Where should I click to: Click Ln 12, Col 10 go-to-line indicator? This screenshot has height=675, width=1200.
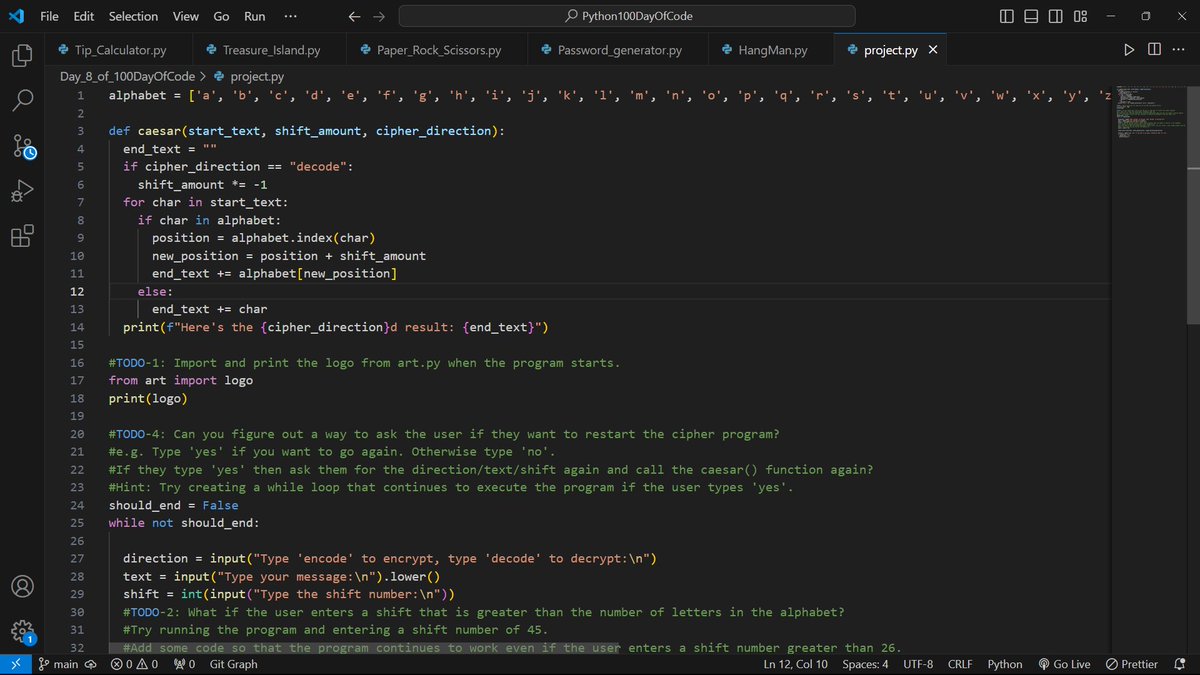point(795,664)
